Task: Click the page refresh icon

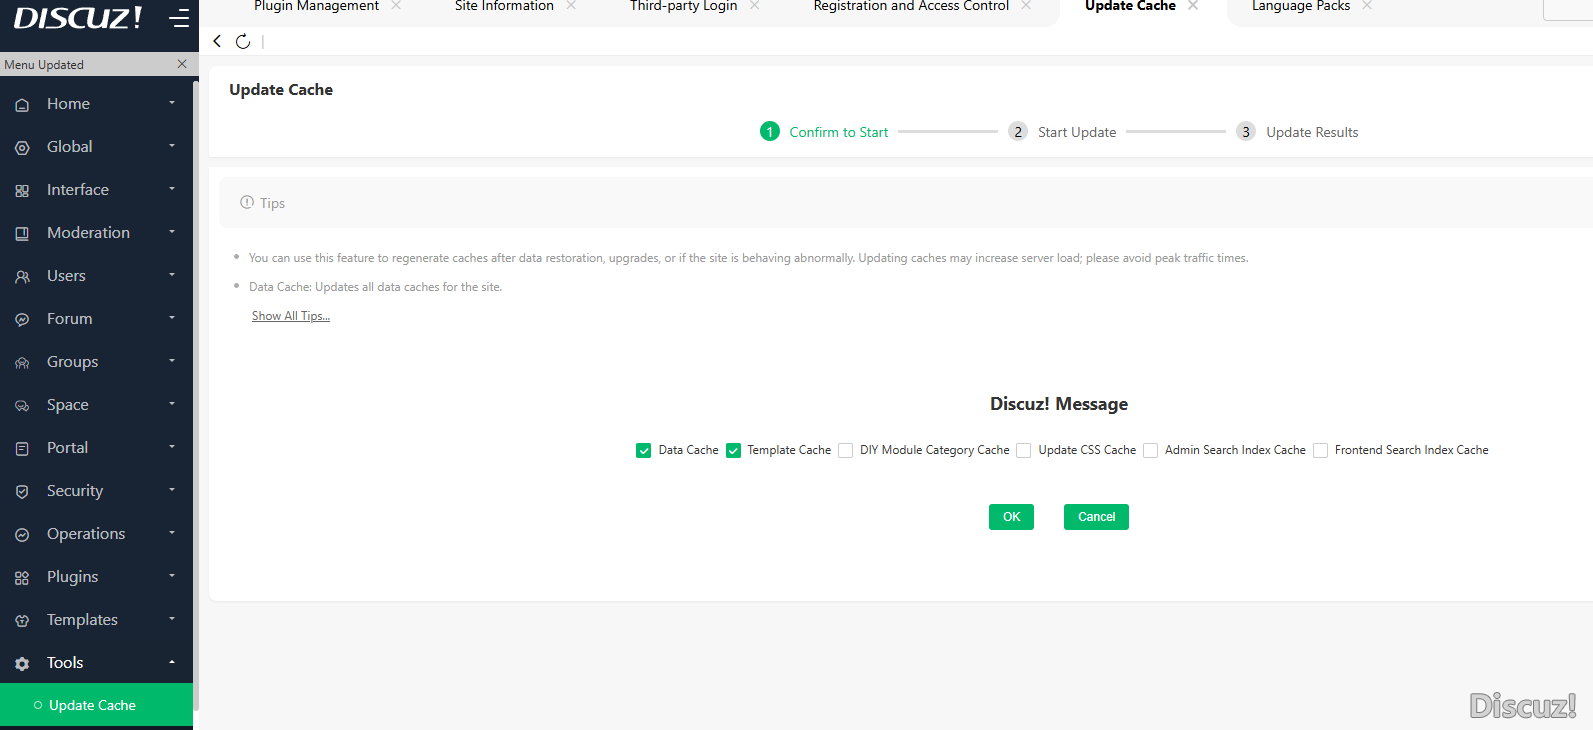Action: 243,41
